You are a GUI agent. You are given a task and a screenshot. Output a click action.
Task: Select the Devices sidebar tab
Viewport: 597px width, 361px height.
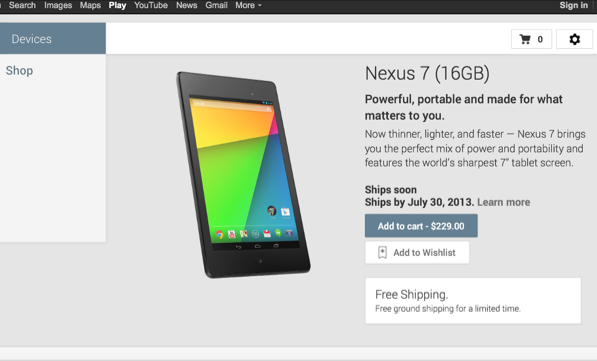(x=53, y=38)
